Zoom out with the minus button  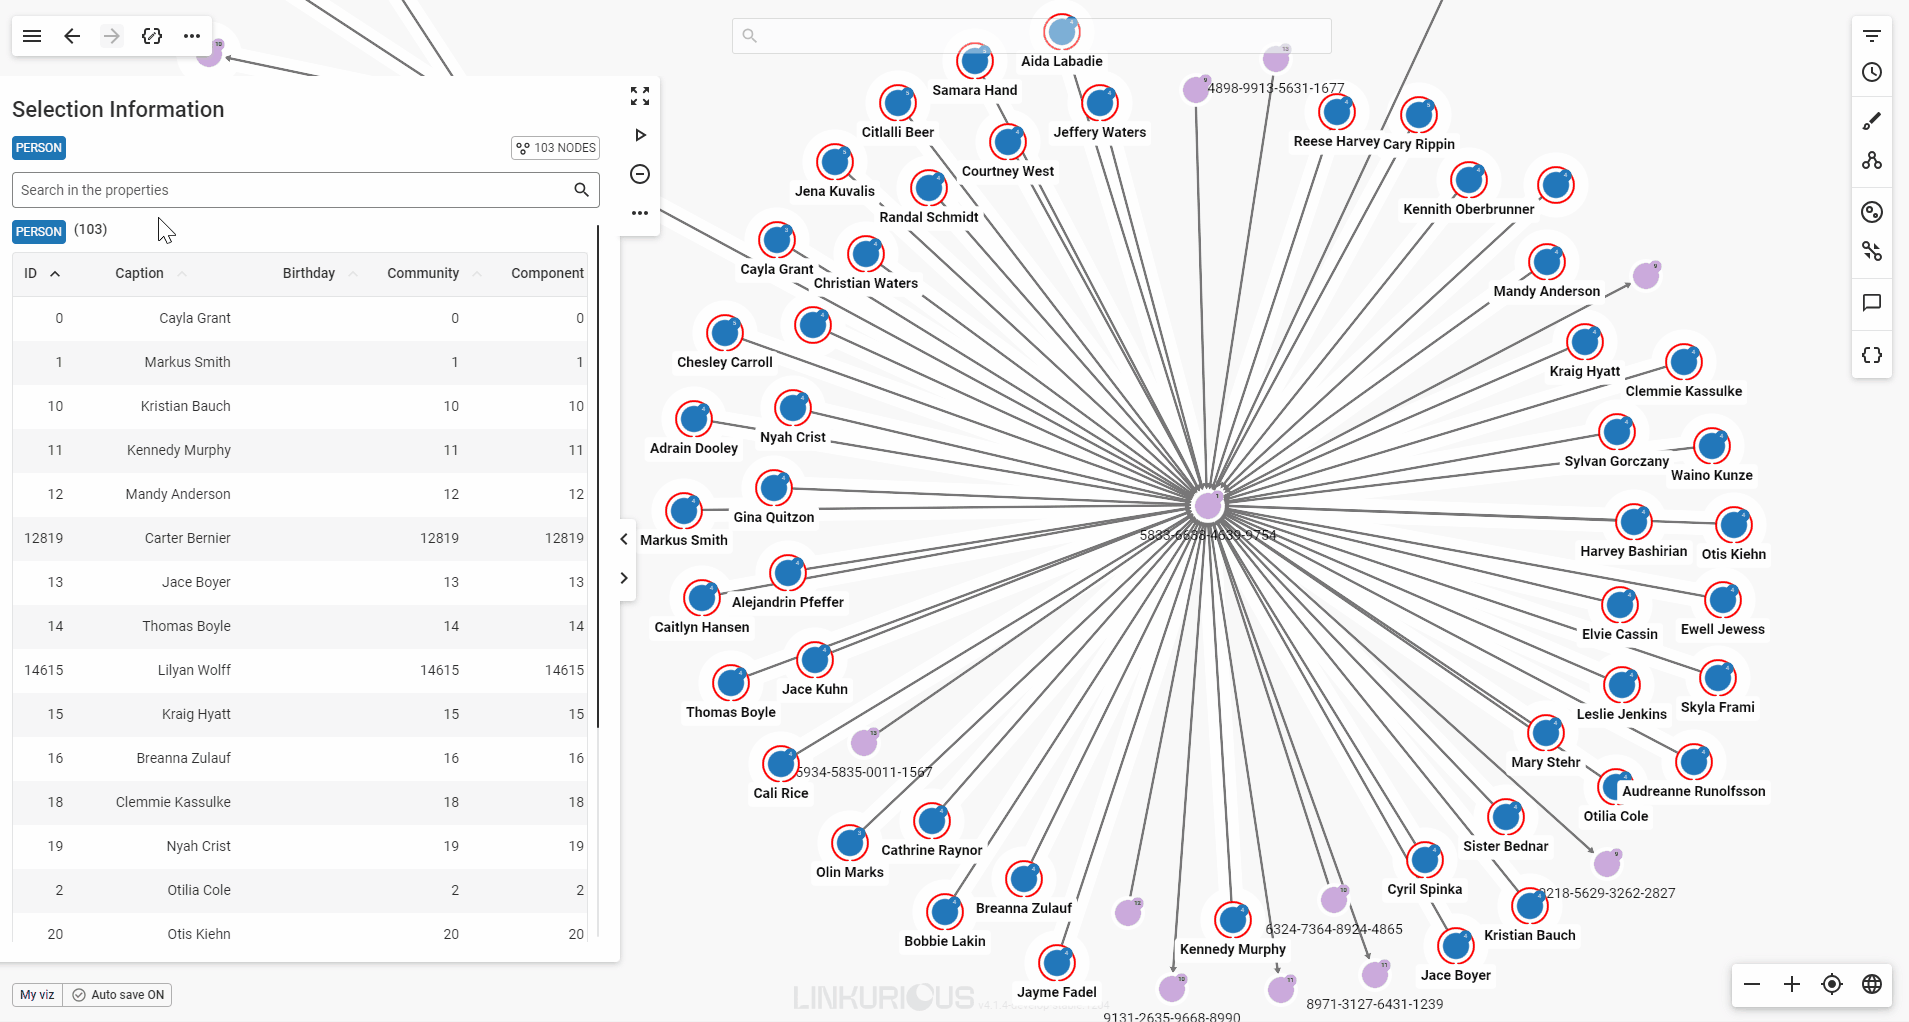[1752, 984]
